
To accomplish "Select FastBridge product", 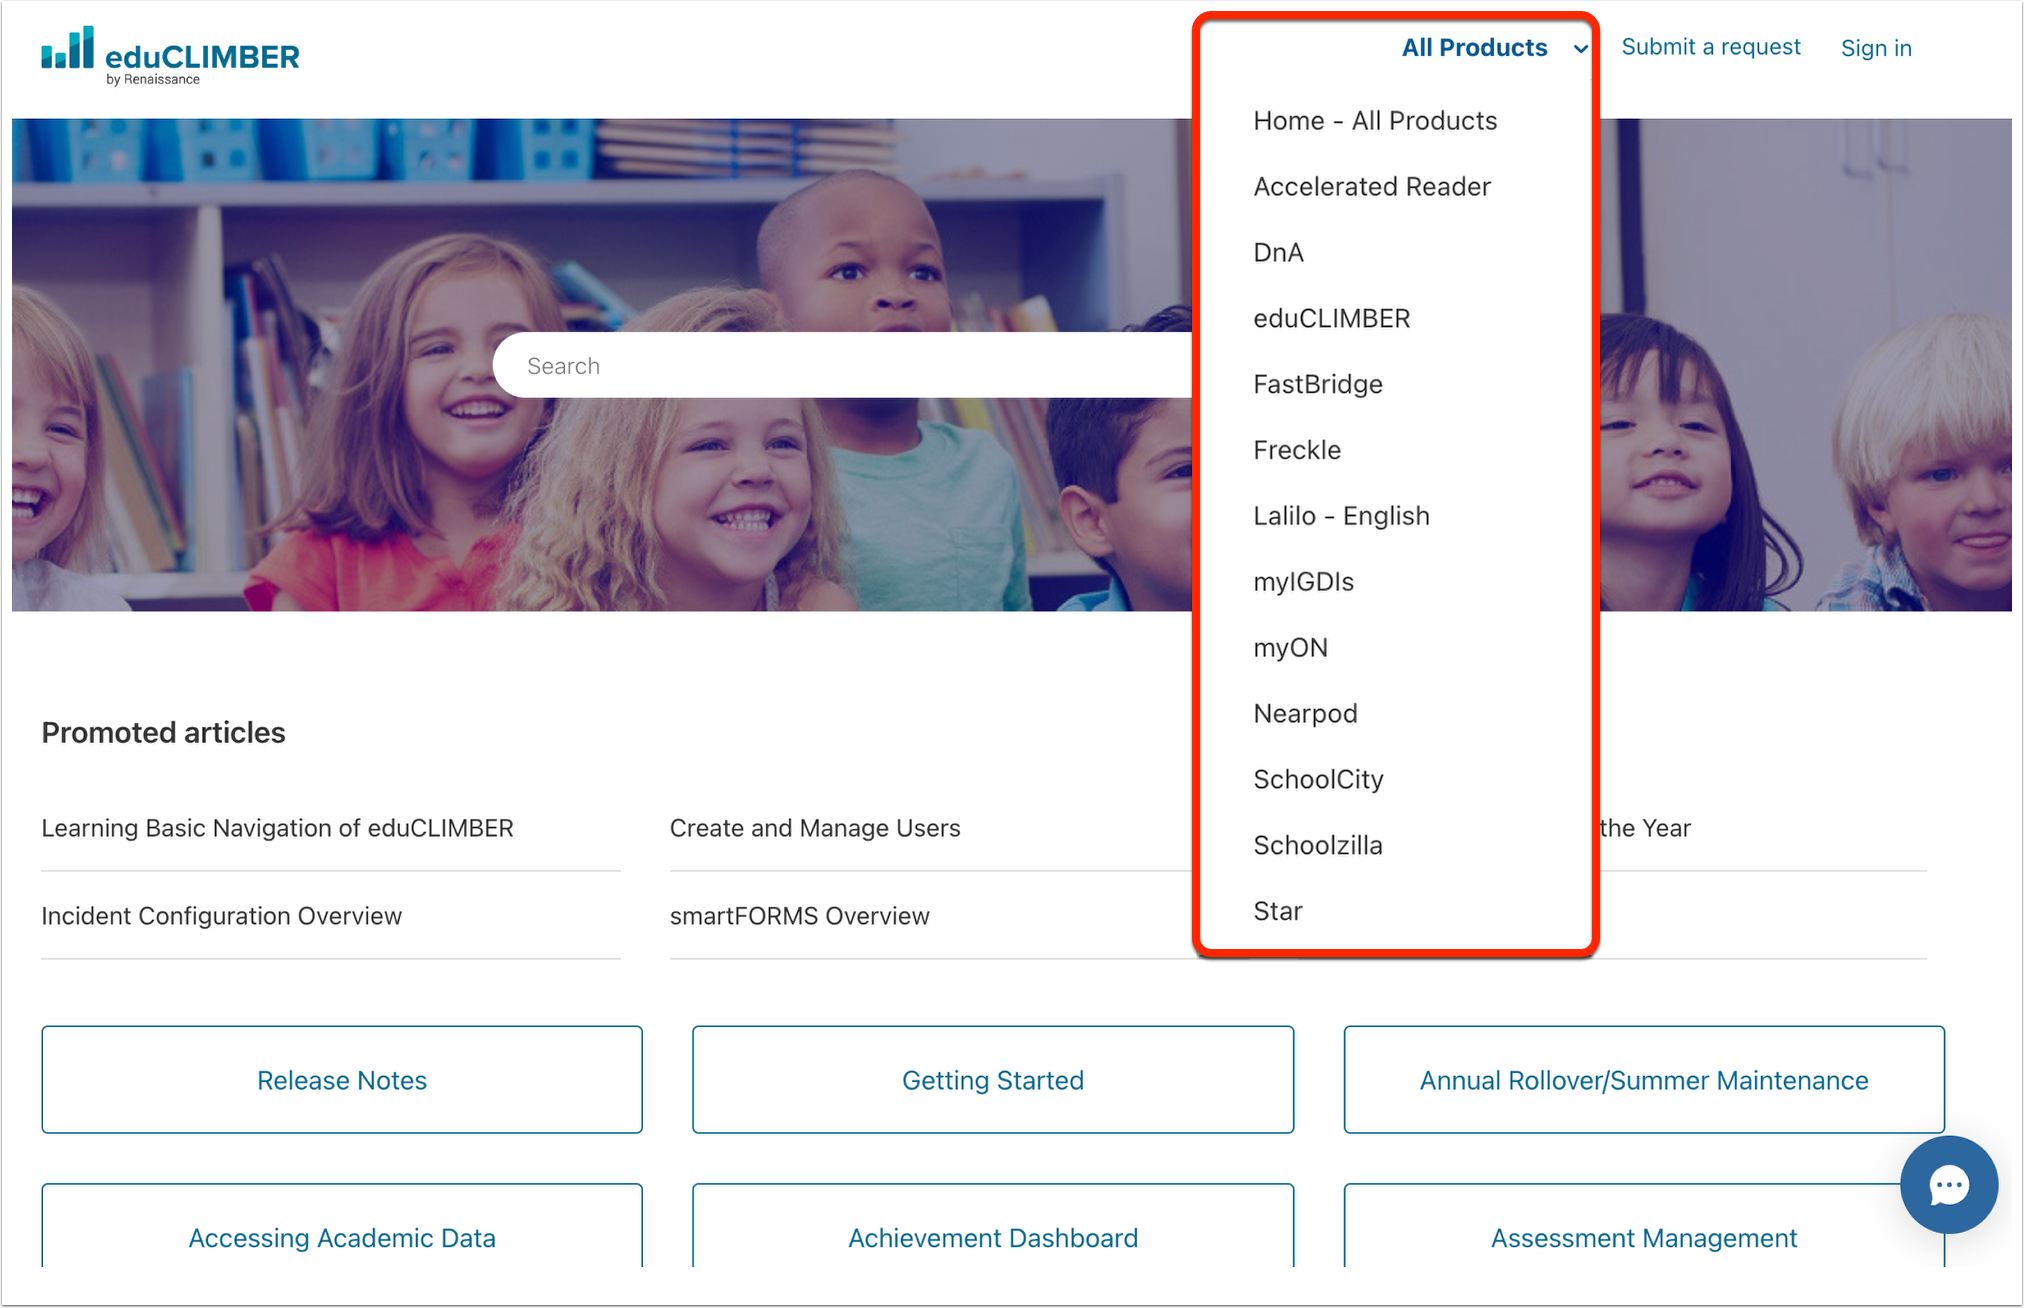I will point(1318,385).
